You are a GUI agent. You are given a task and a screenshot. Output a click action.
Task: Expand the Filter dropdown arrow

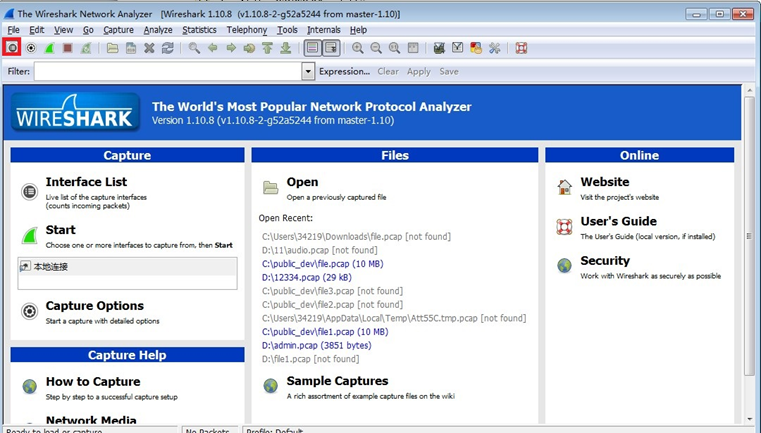pyautogui.click(x=309, y=72)
